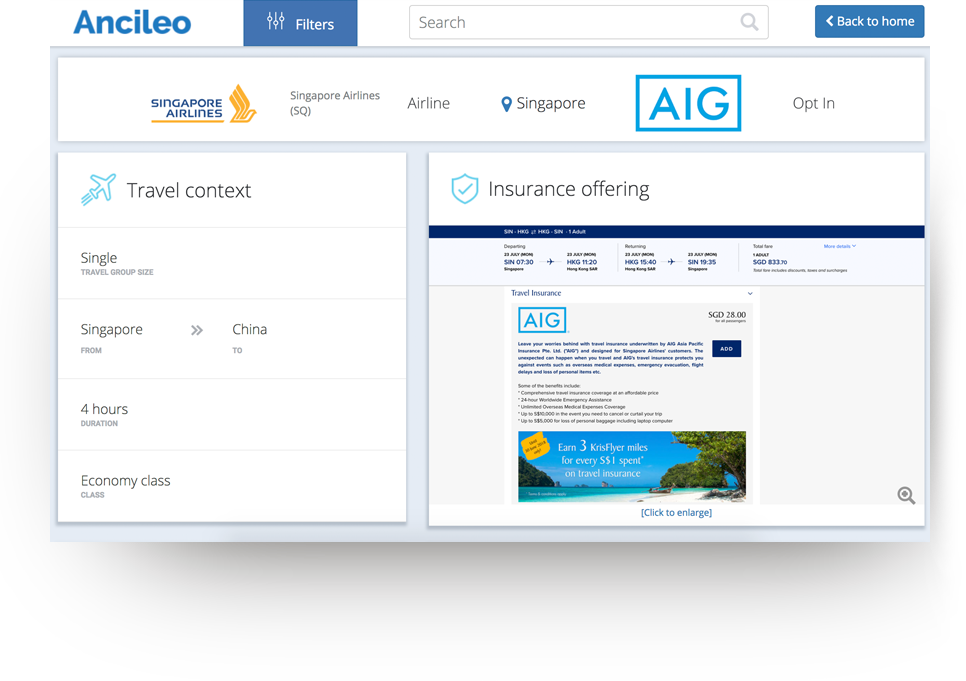Open the Click to enlarge link

[x=676, y=512]
